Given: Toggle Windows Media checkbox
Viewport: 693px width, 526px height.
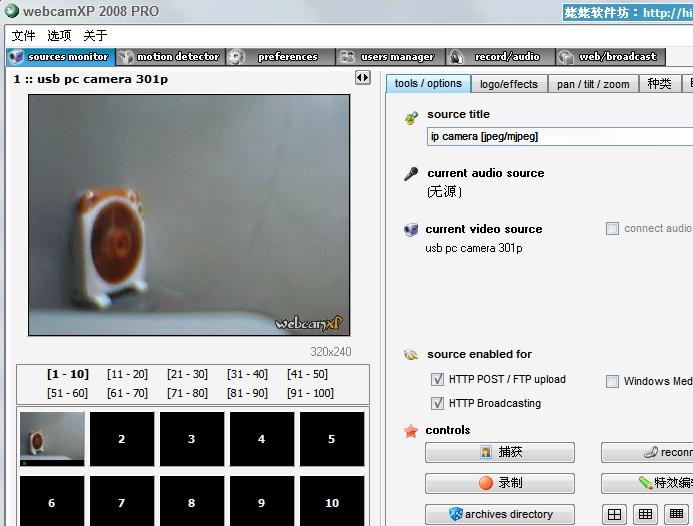Looking at the screenshot, I should [x=612, y=381].
